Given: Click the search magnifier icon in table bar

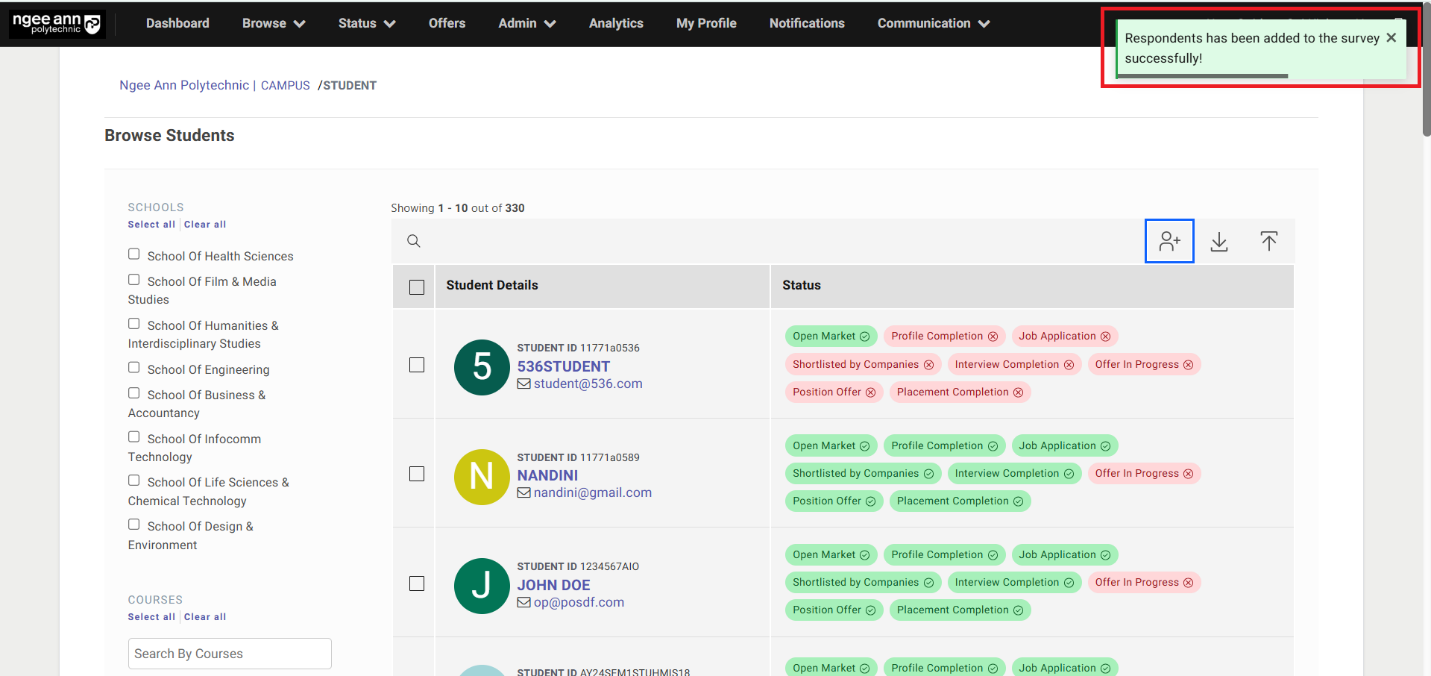Looking at the screenshot, I should pyautogui.click(x=413, y=241).
